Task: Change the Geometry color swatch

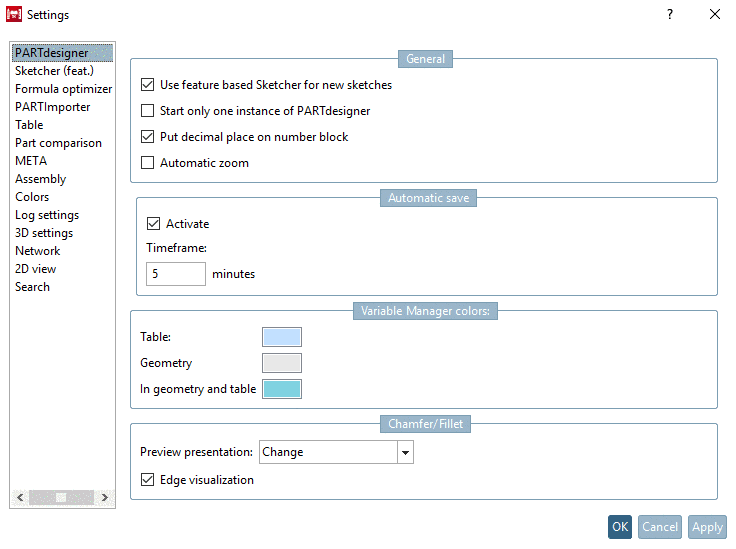Action: (281, 363)
